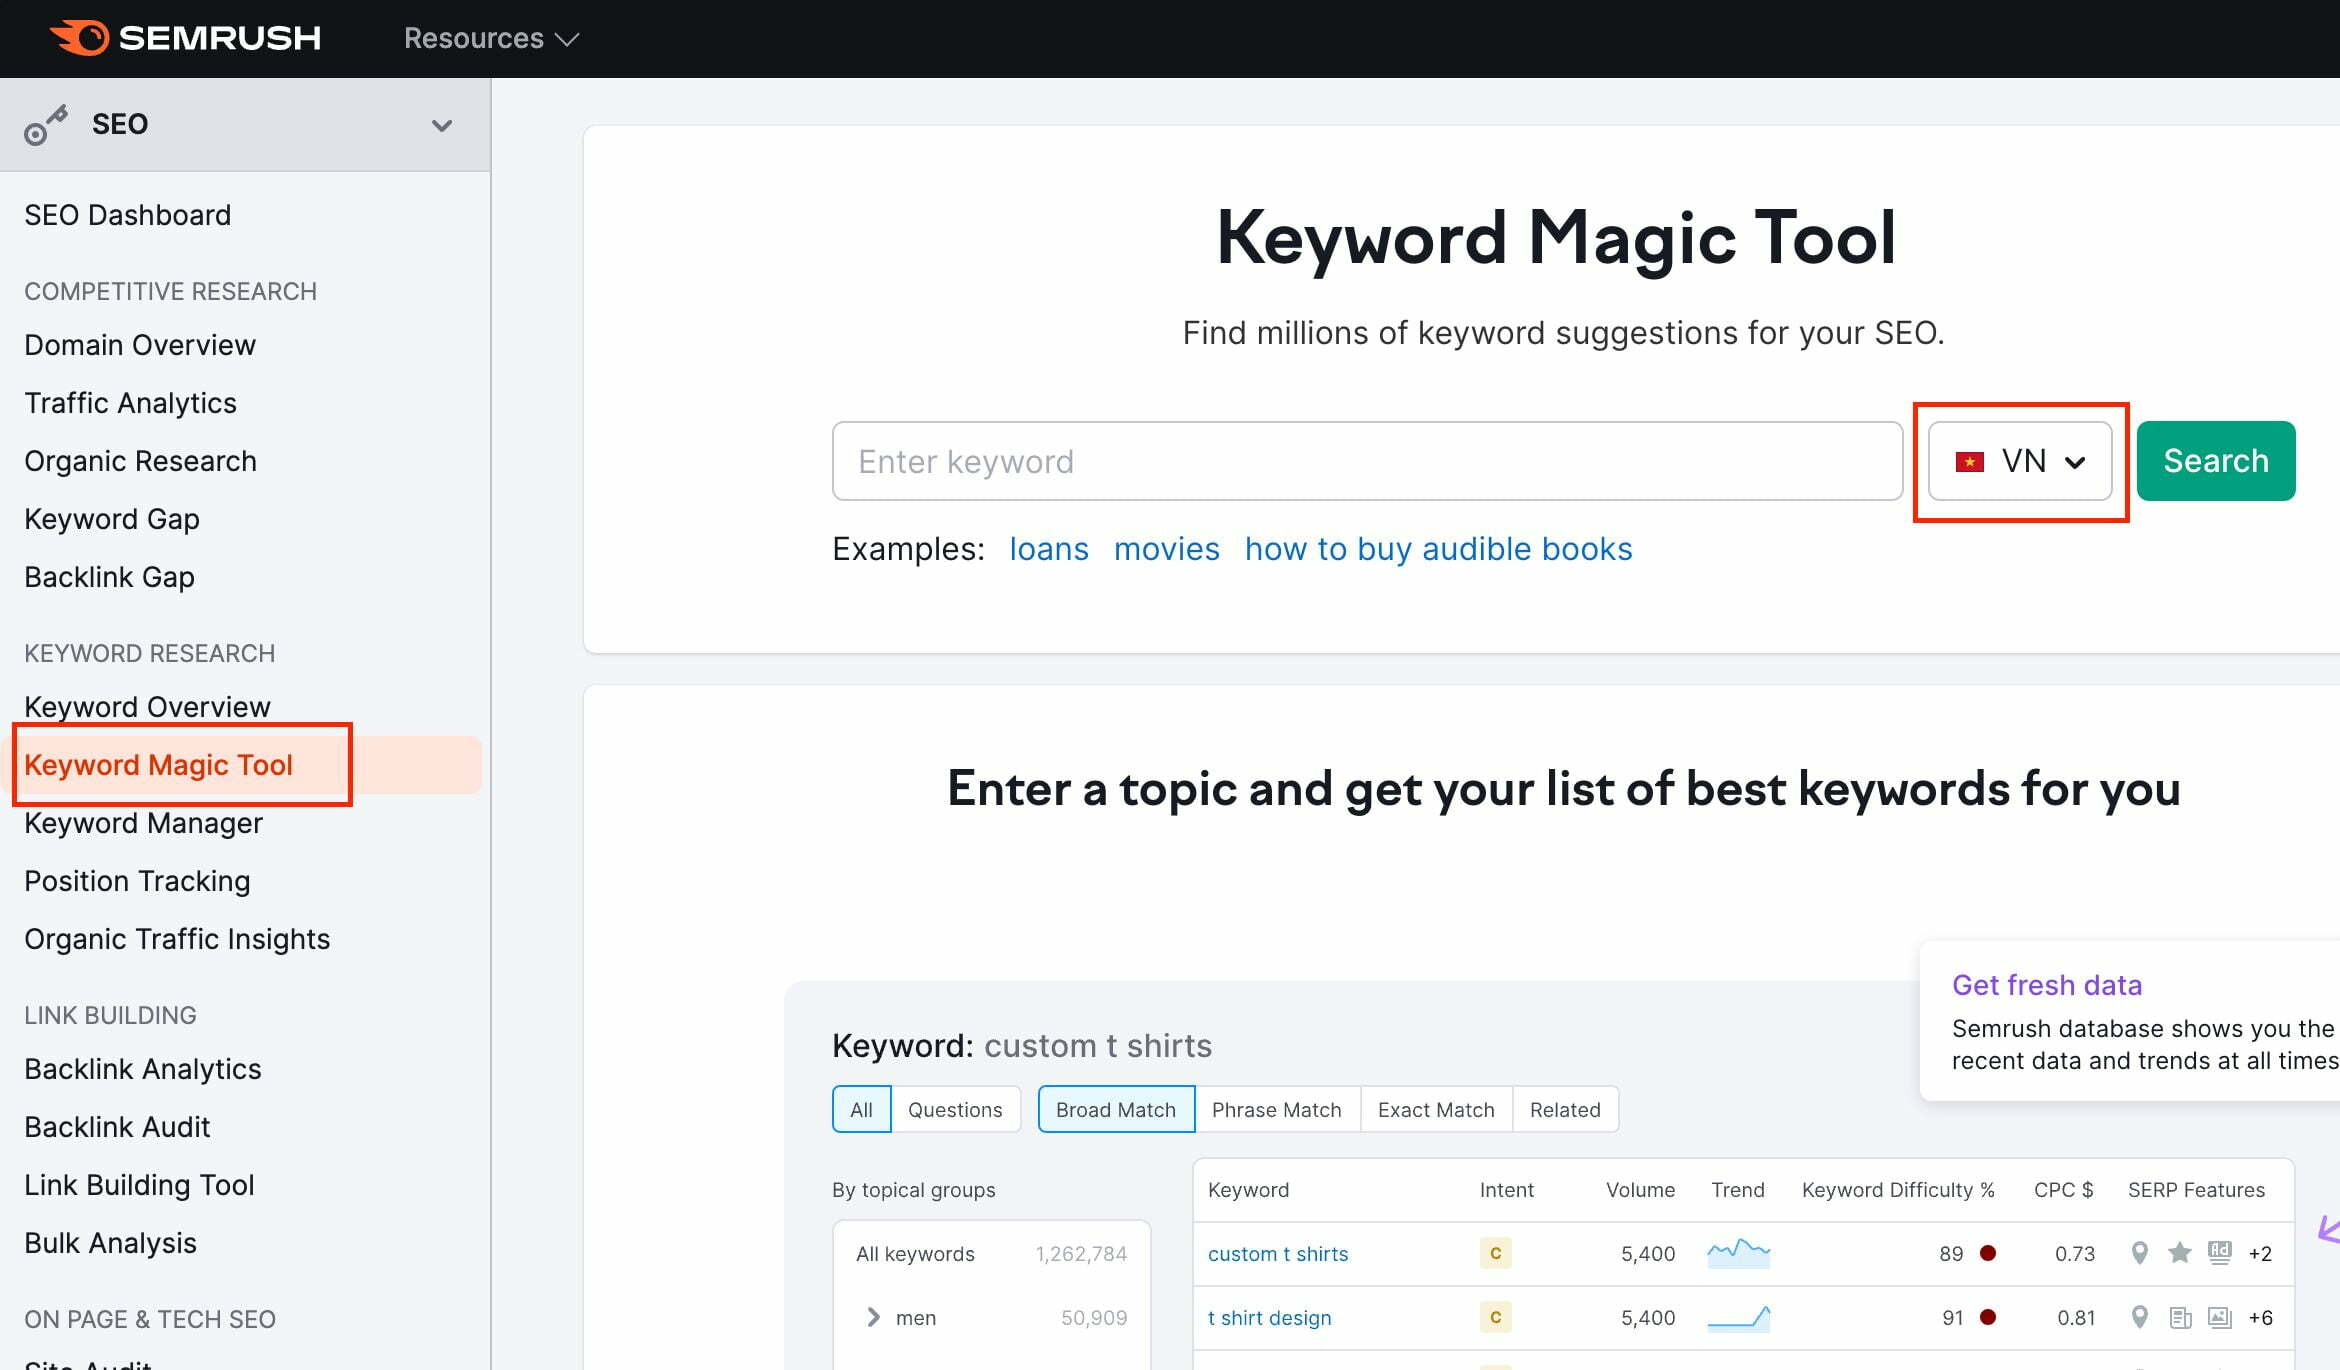Open Domain Overview in sidebar
Image resolution: width=2340 pixels, height=1370 pixels.
(140, 345)
